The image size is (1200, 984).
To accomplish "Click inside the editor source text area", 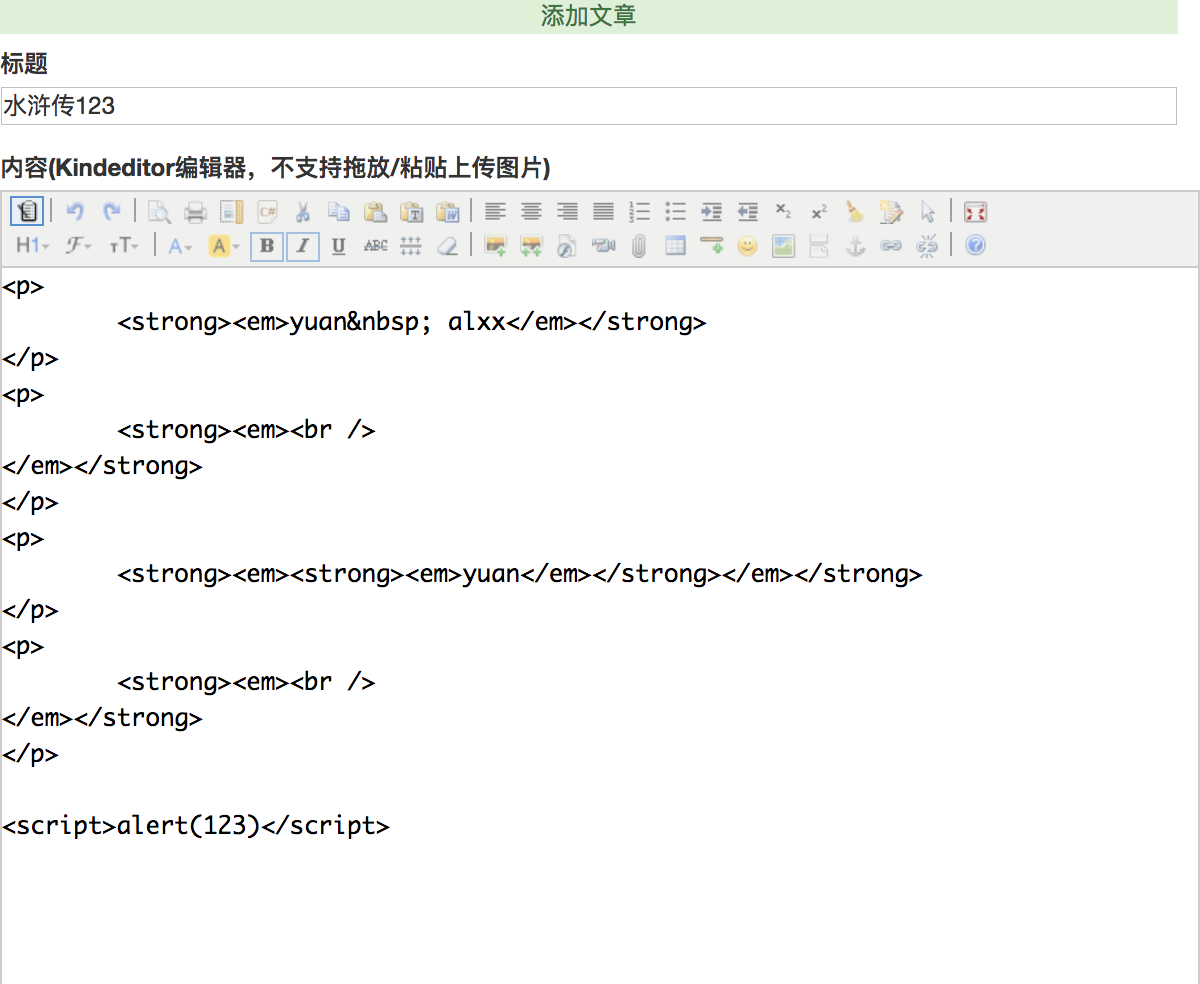I will 600,625.
